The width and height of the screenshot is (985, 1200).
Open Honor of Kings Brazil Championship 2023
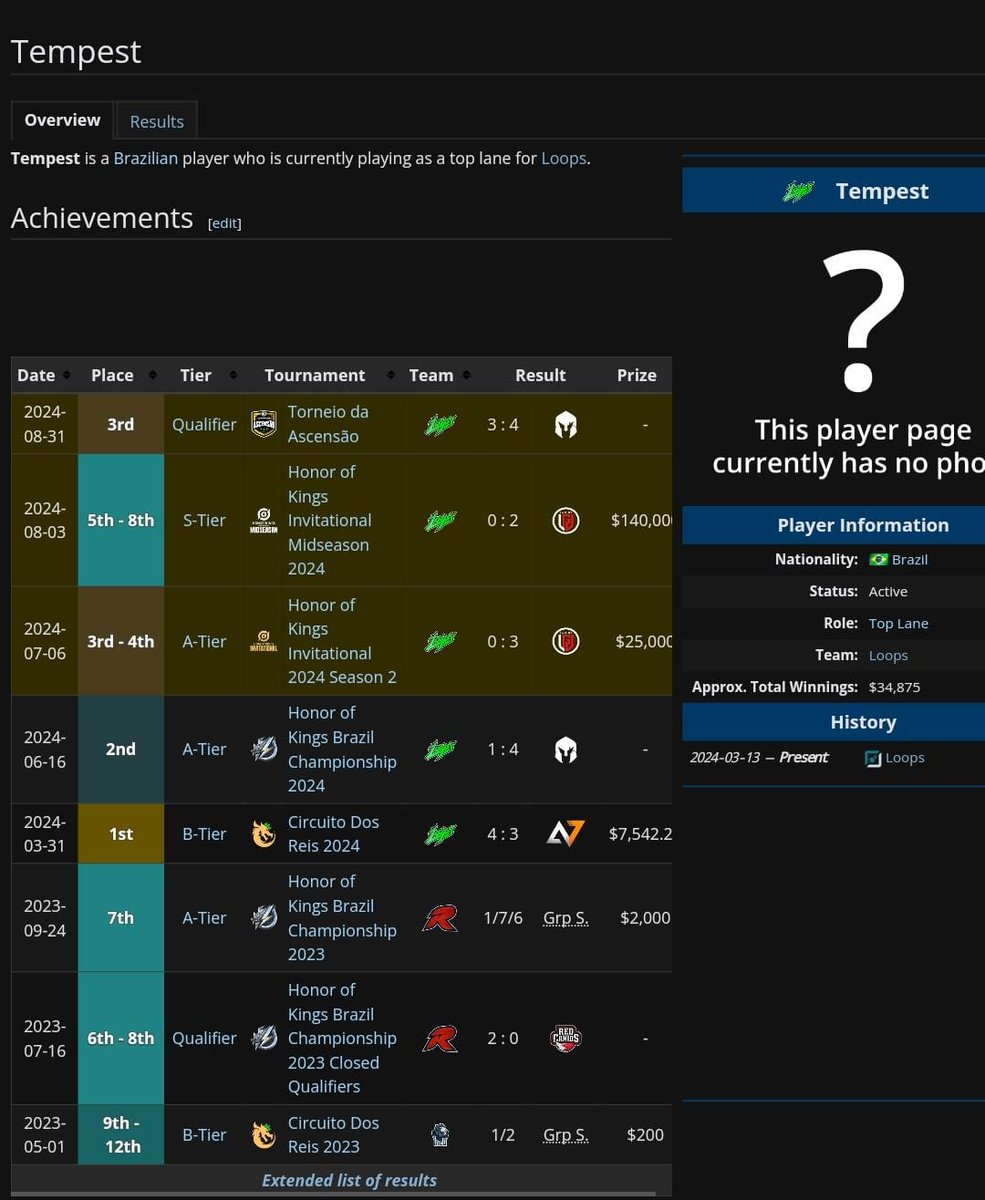pyautogui.click(x=342, y=917)
